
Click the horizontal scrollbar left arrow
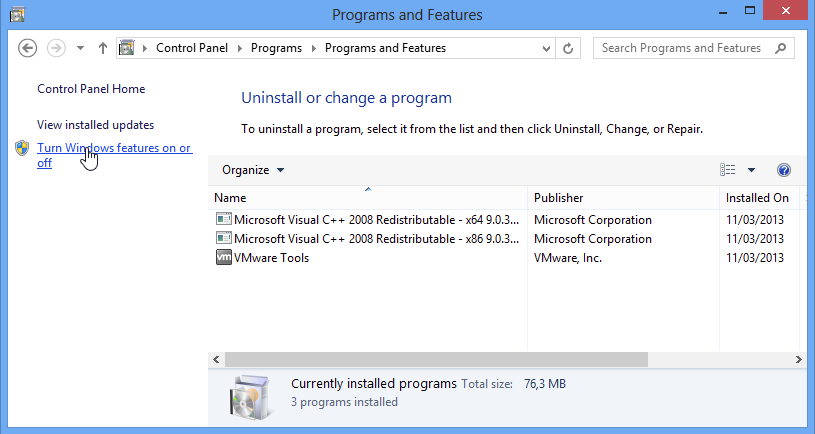pyautogui.click(x=216, y=359)
